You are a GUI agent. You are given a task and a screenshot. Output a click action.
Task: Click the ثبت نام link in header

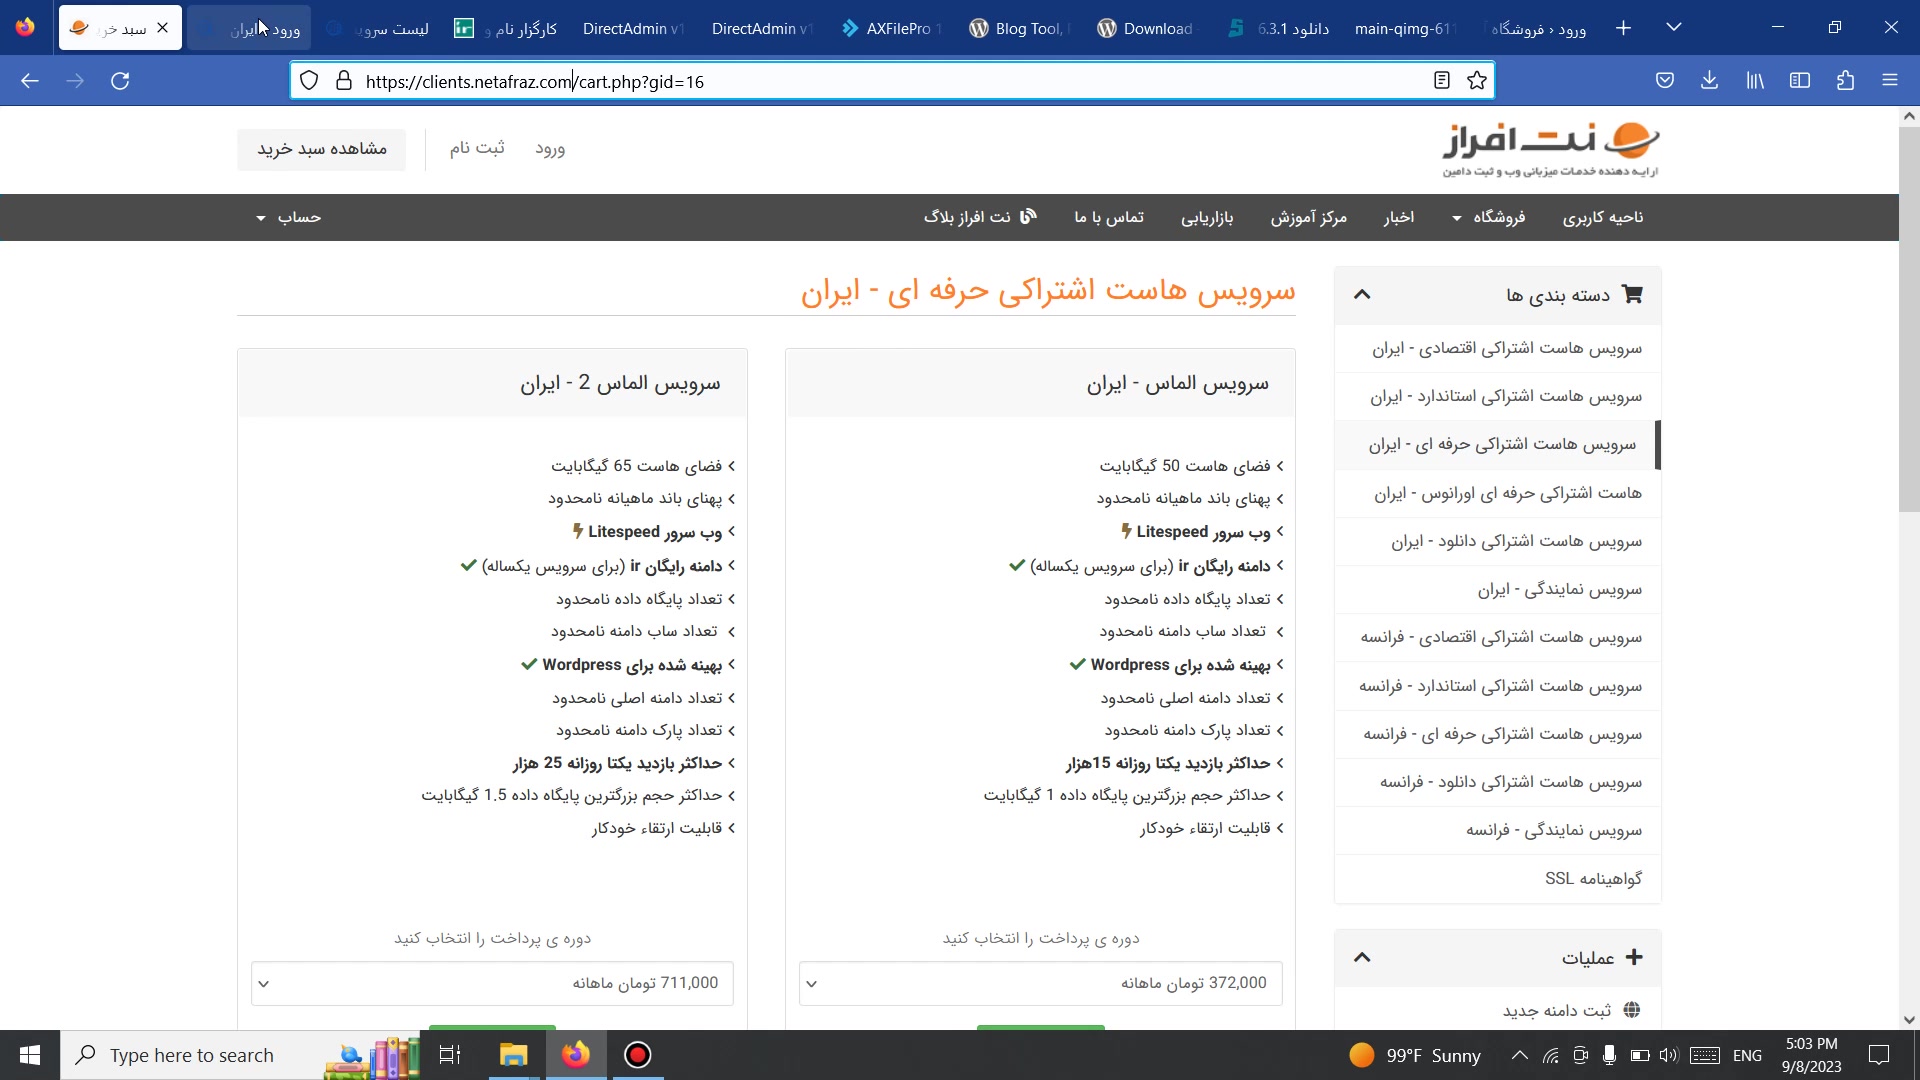coord(477,148)
